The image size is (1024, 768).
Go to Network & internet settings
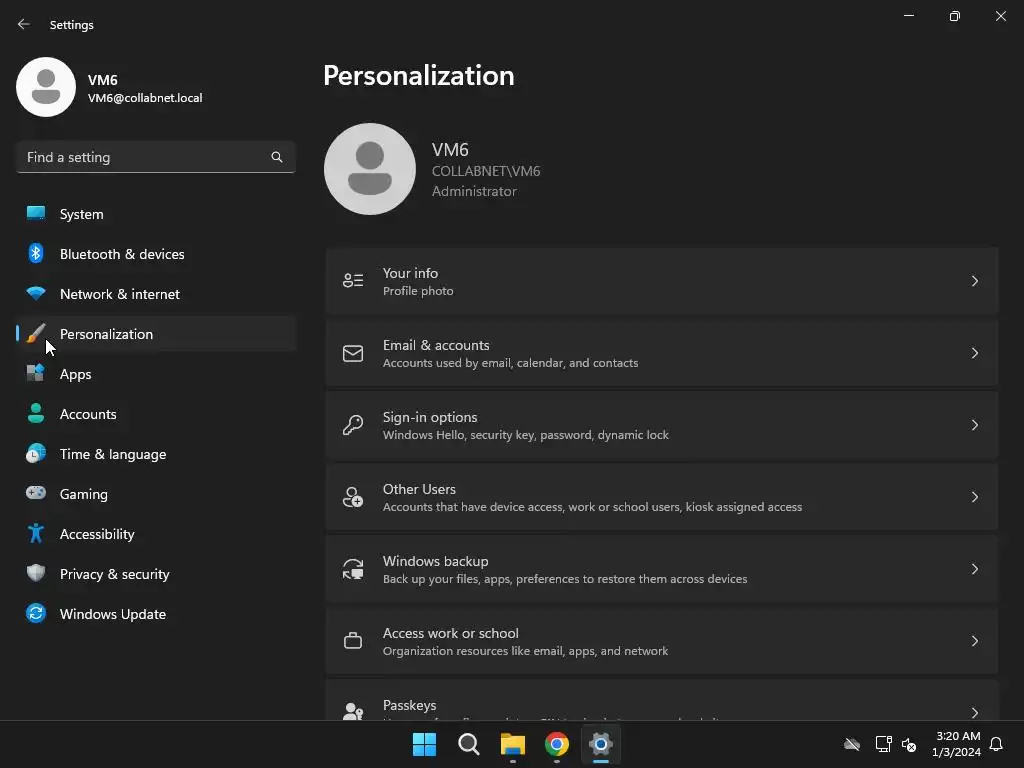click(156, 294)
